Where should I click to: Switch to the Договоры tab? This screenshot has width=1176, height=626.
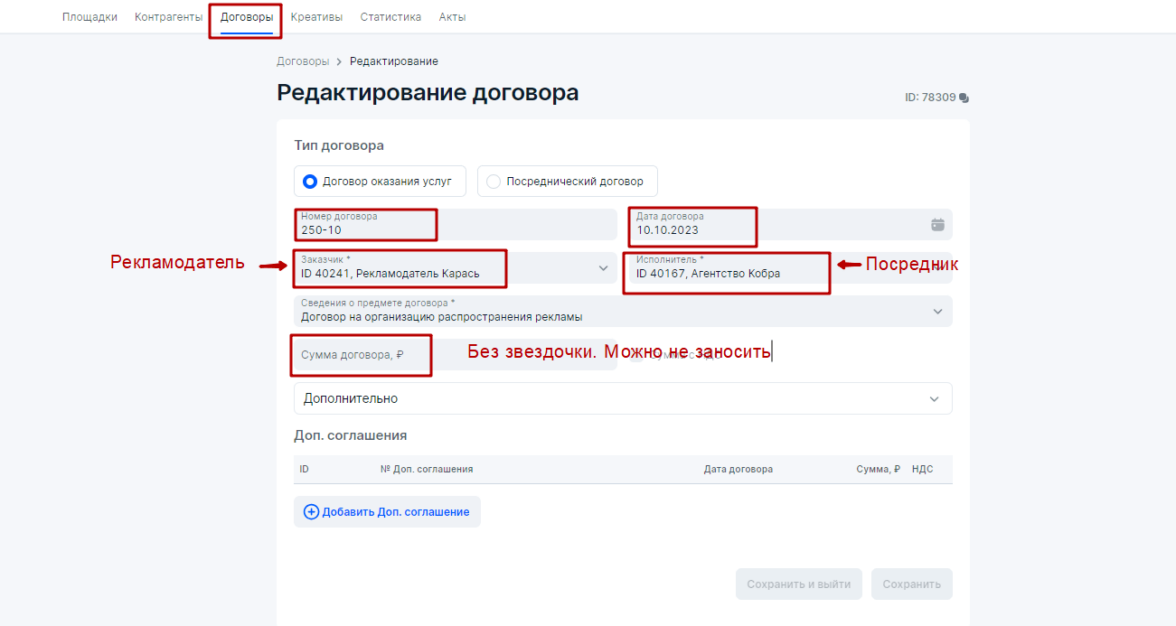(x=246, y=16)
